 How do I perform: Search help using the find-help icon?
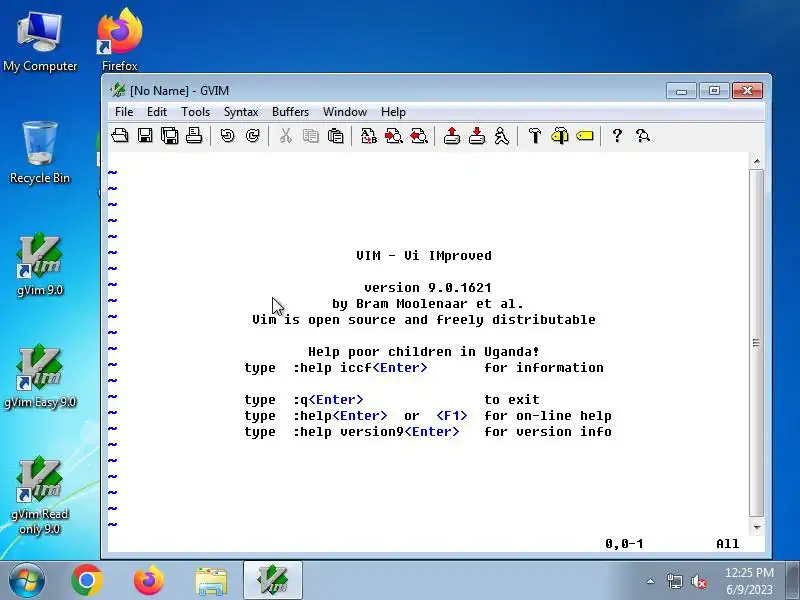click(643, 136)
